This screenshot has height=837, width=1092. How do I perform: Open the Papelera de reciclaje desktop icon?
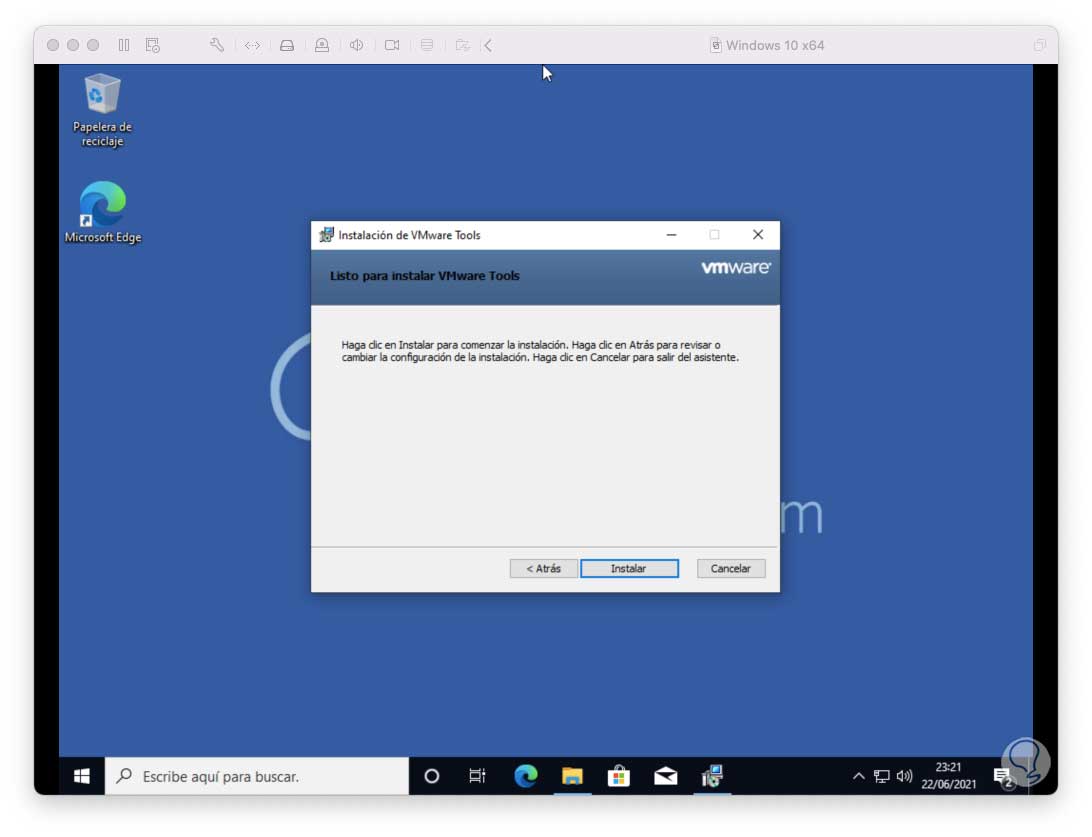click(x=102, y=110)
